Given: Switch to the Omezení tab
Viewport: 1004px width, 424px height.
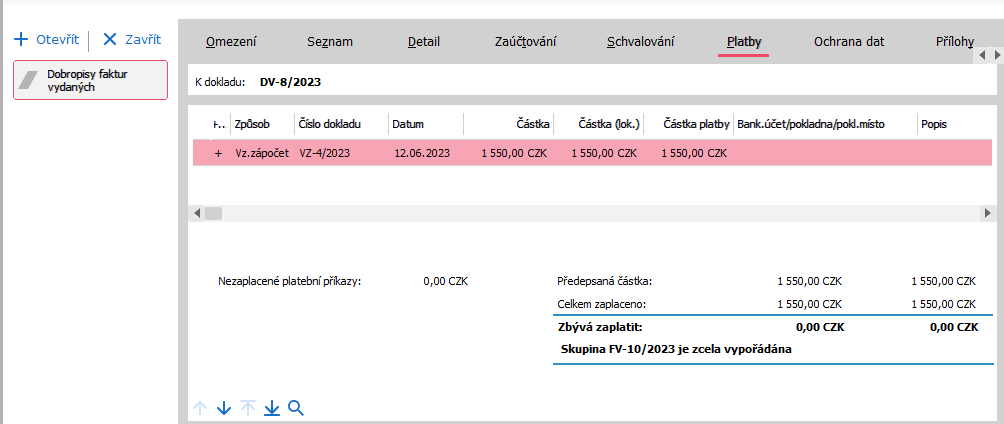Looking at the screenshot, I should point(231,42).
